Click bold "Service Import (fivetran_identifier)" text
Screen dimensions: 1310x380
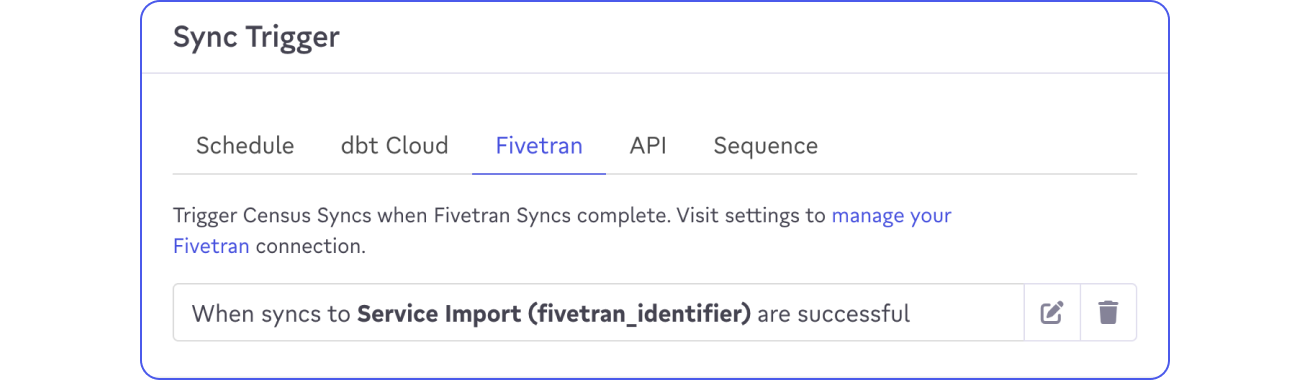(x=554, y=314)
